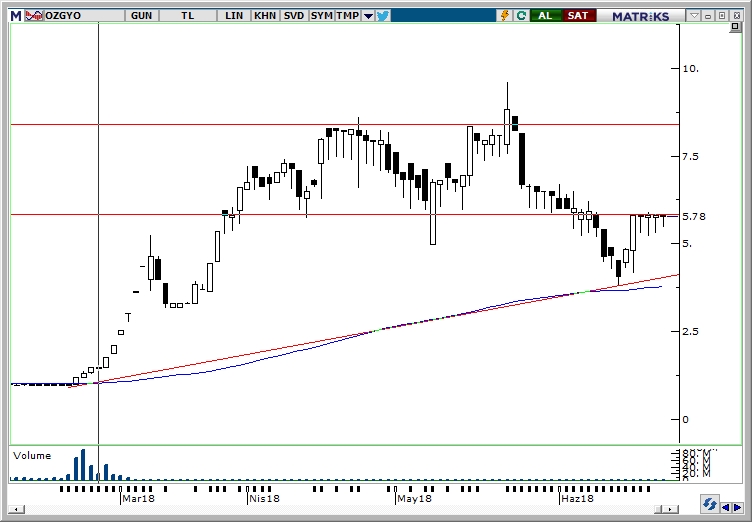Click the red SAT sell button
Image resolution: width=752 pixels, height=522 pixels.
(578, 16)
